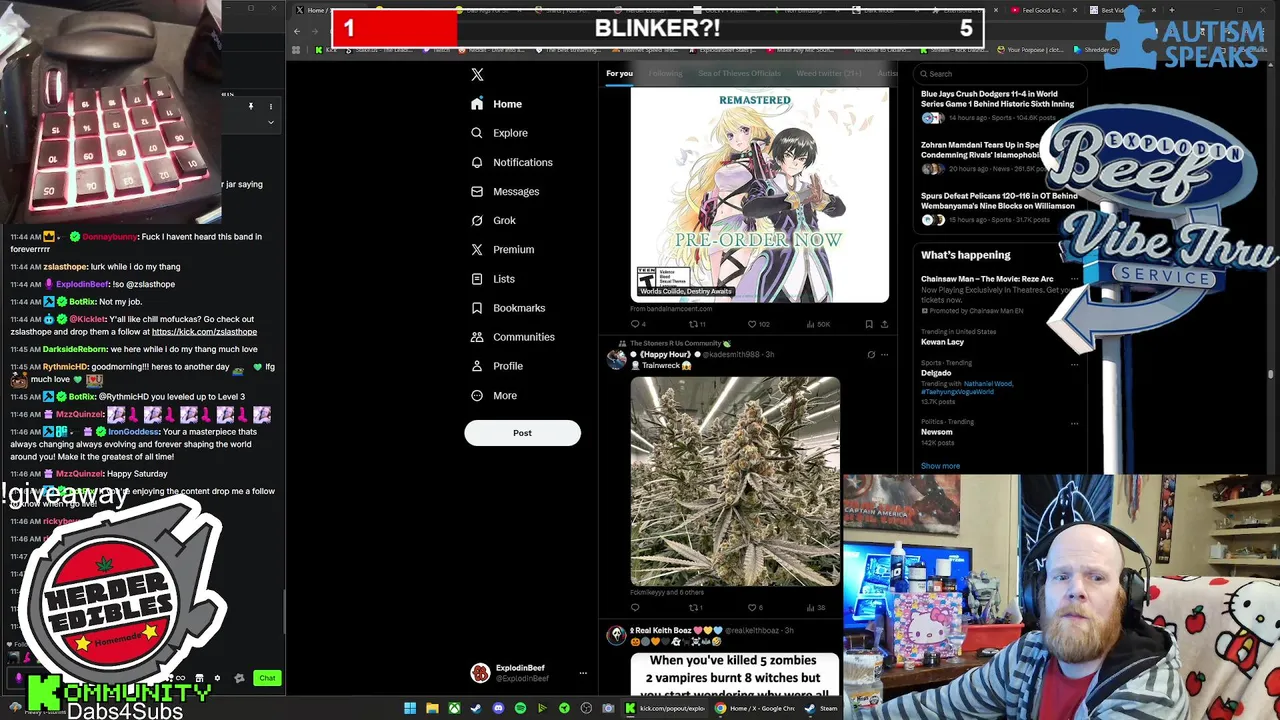Click the Post button
The image size is (1280, 720).
pyautogui.click(x=522, y=433)
